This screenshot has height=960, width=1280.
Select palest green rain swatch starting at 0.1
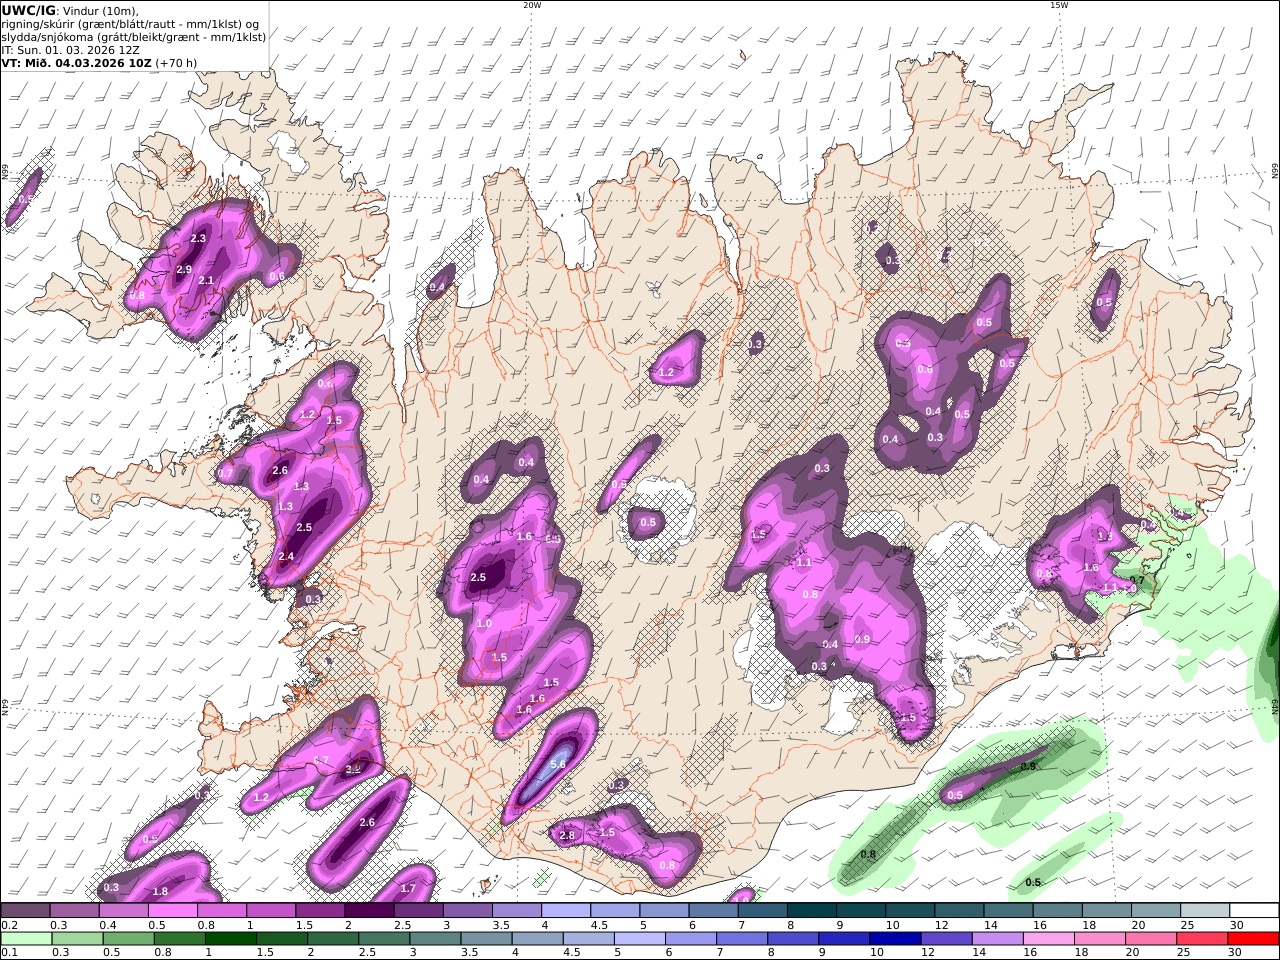[29, 939]
